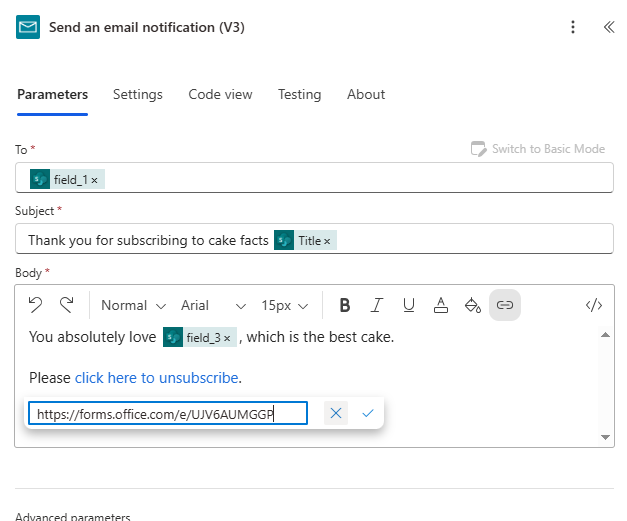Click the link URL input field
Viewport: 627px width, 521px height.
coord(168,413)
